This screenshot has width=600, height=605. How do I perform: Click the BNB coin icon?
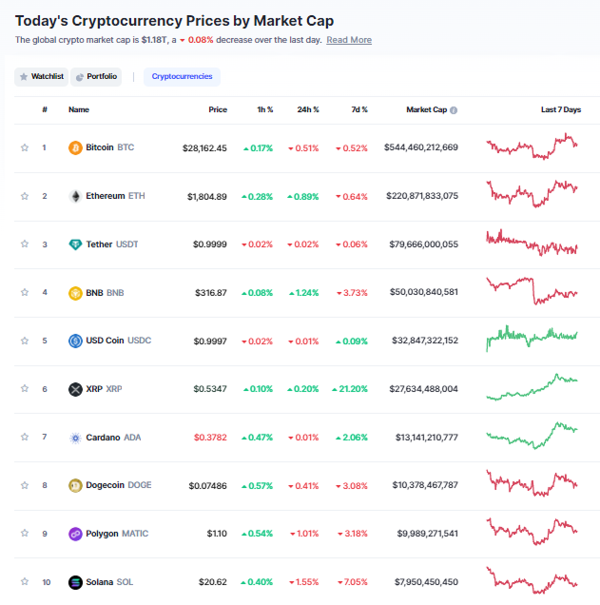pos(75,293)
